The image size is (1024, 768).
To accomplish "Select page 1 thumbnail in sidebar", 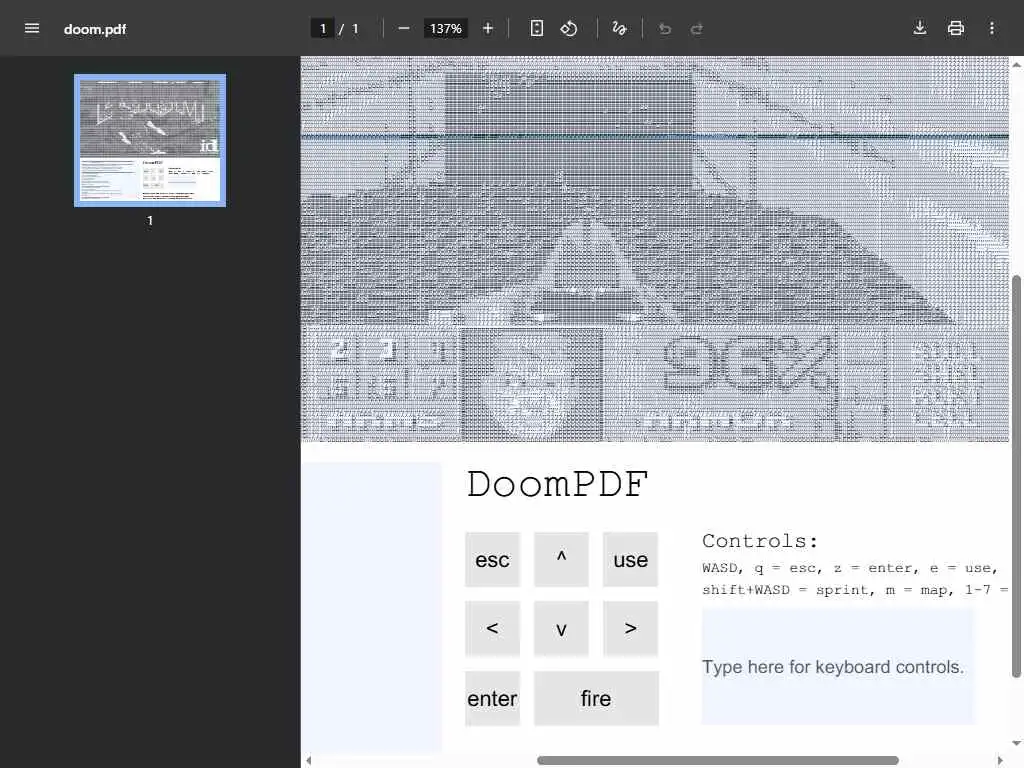I will coord(150,140).
